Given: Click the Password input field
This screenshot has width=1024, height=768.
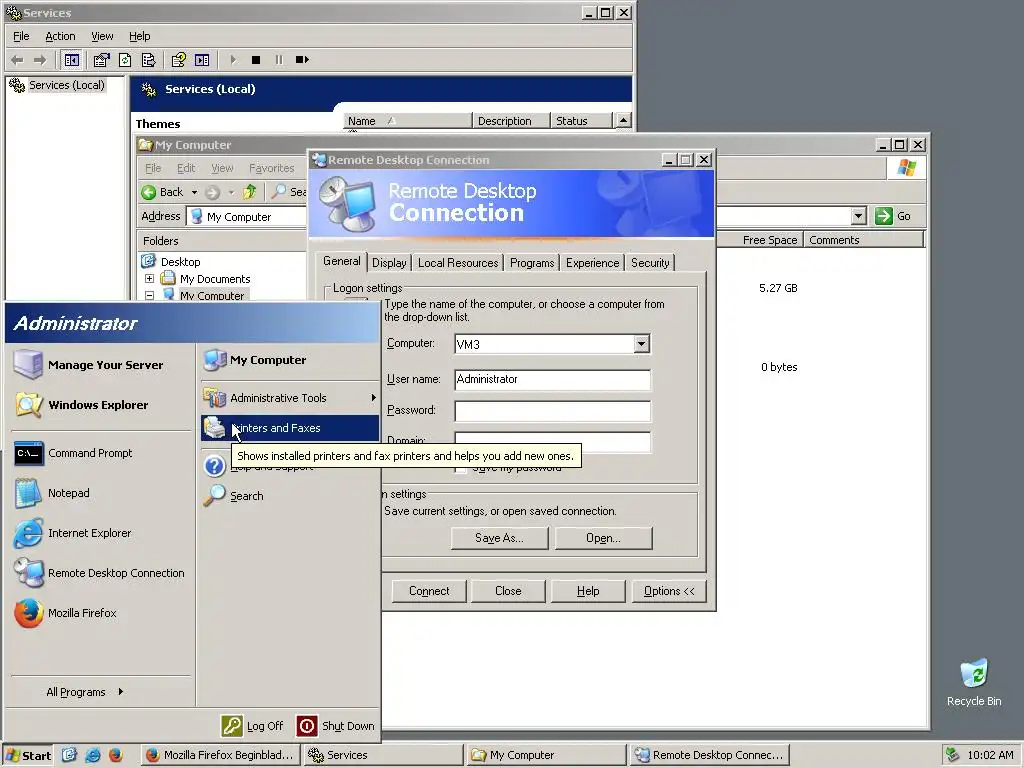Looking at the screenshot, I should (x=552, y=411).
